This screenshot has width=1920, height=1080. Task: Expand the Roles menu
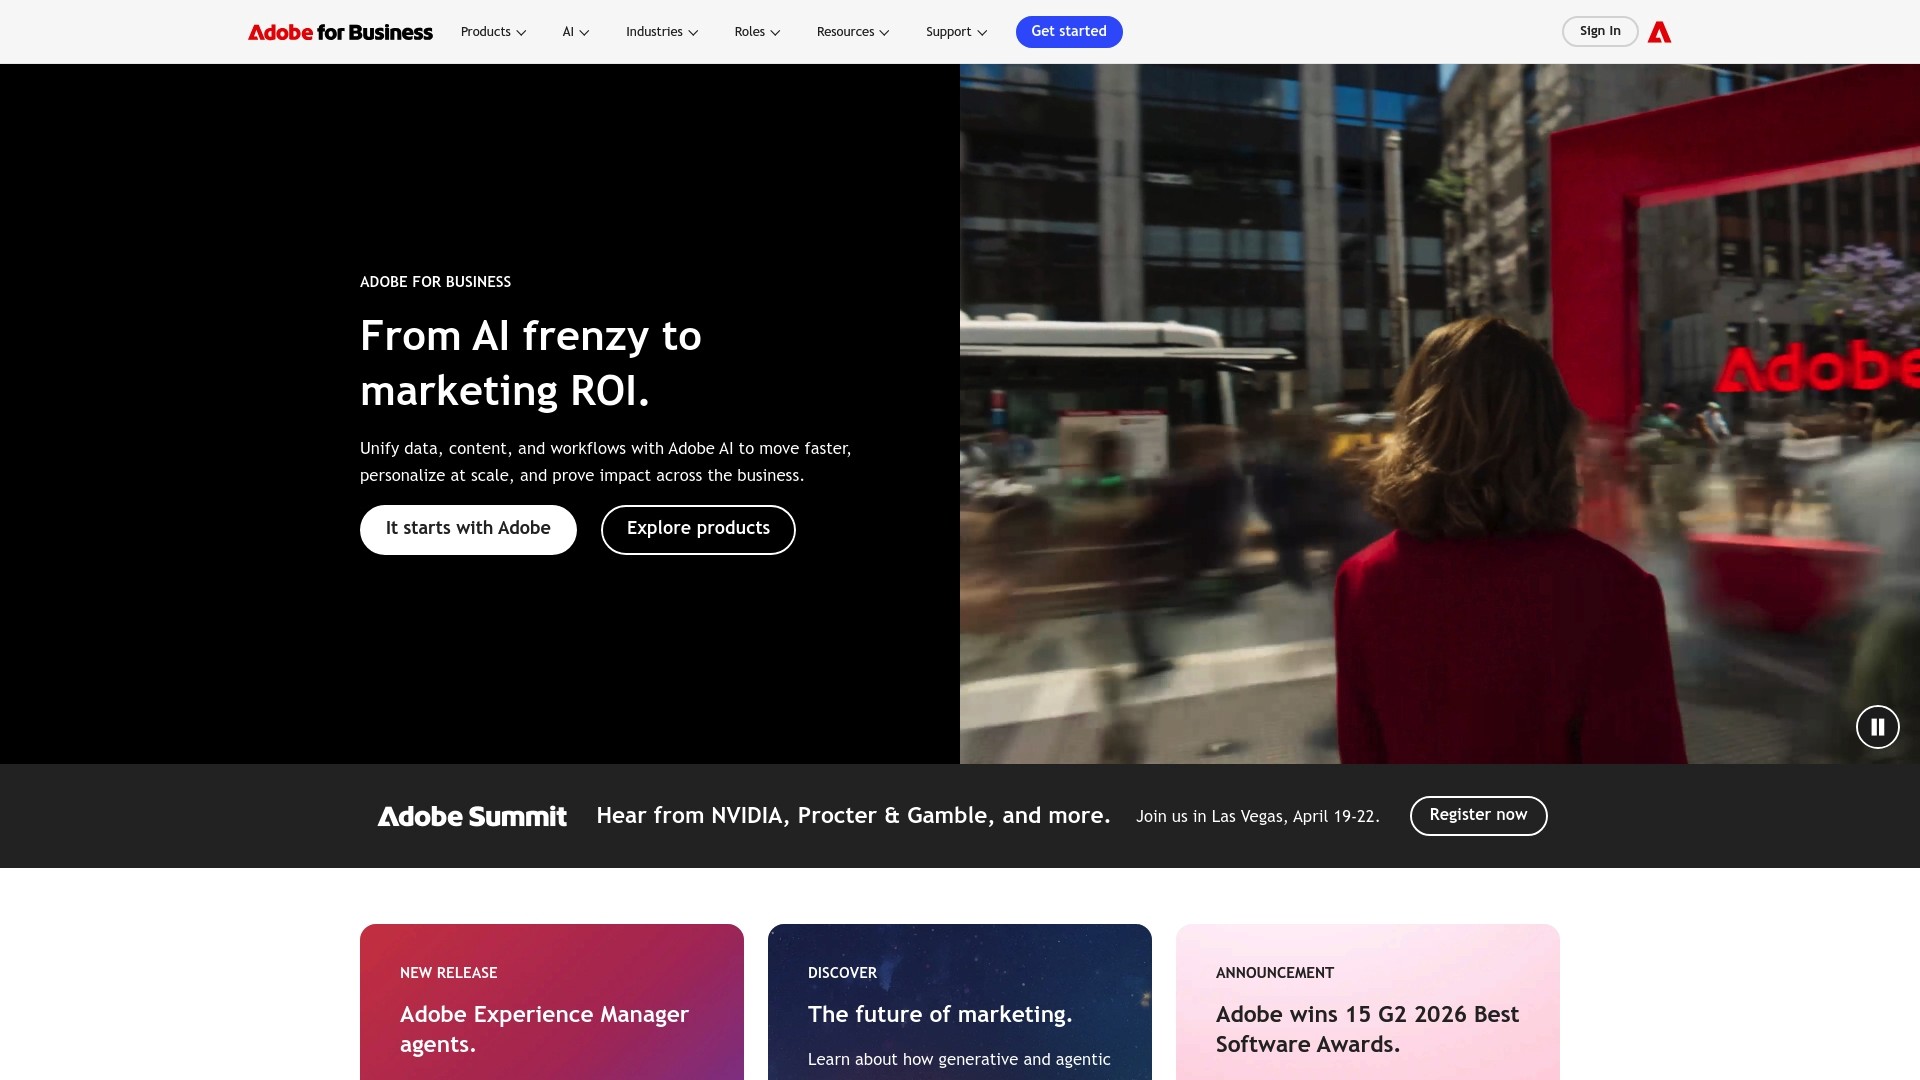[x=755, y=31]
